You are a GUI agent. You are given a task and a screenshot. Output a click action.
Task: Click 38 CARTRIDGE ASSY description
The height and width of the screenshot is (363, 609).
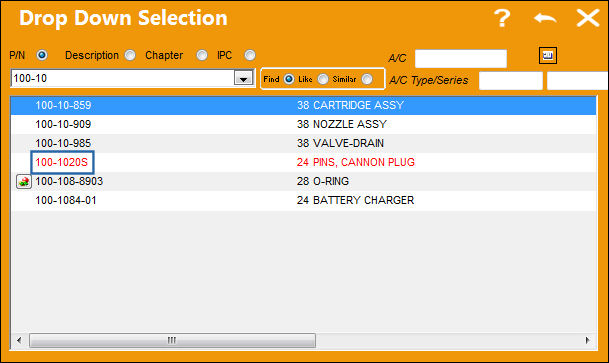(351, 105)
